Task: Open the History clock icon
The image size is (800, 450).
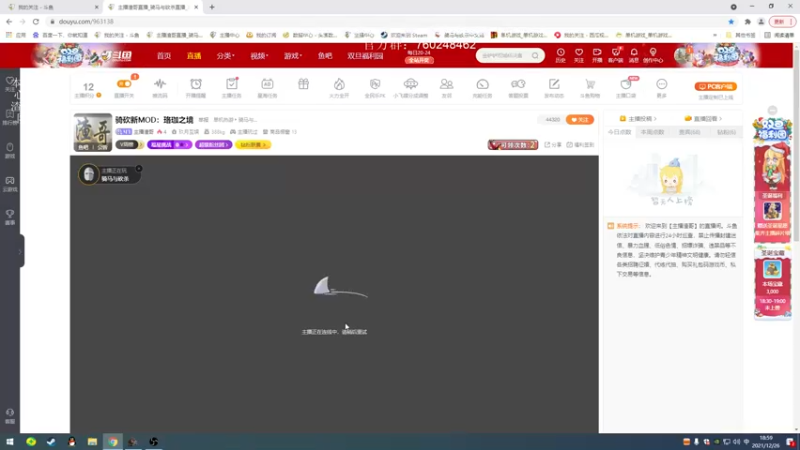Action: pos(560,55)
